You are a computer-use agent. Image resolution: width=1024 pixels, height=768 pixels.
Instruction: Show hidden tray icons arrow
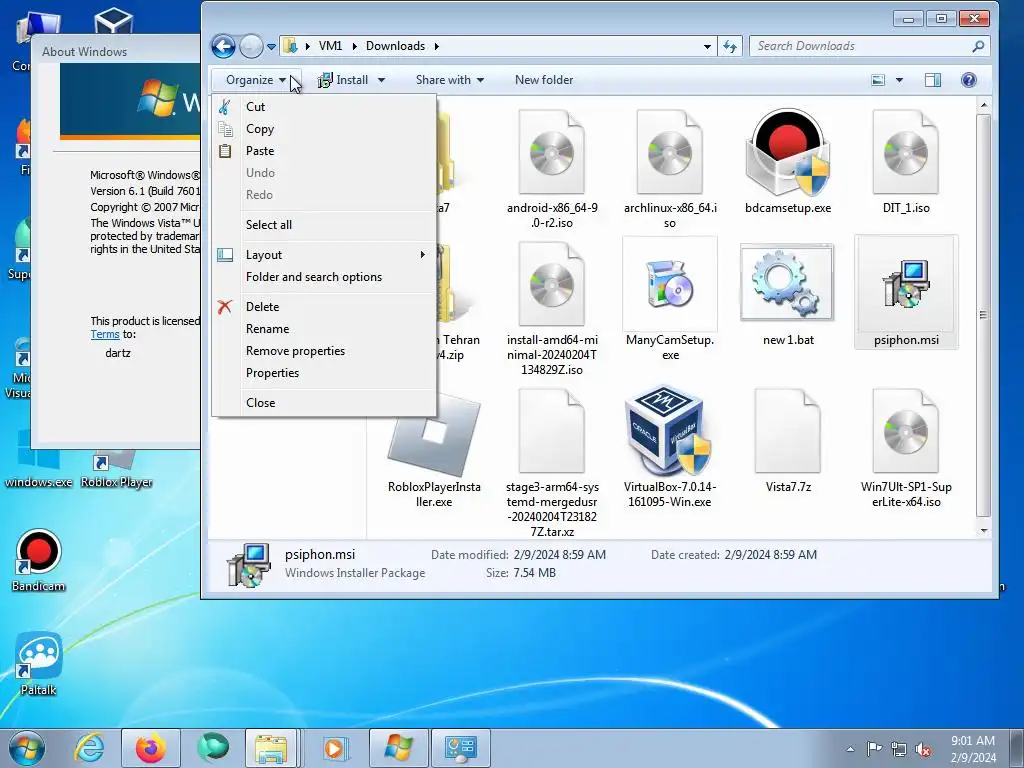[x=850, y=750]
